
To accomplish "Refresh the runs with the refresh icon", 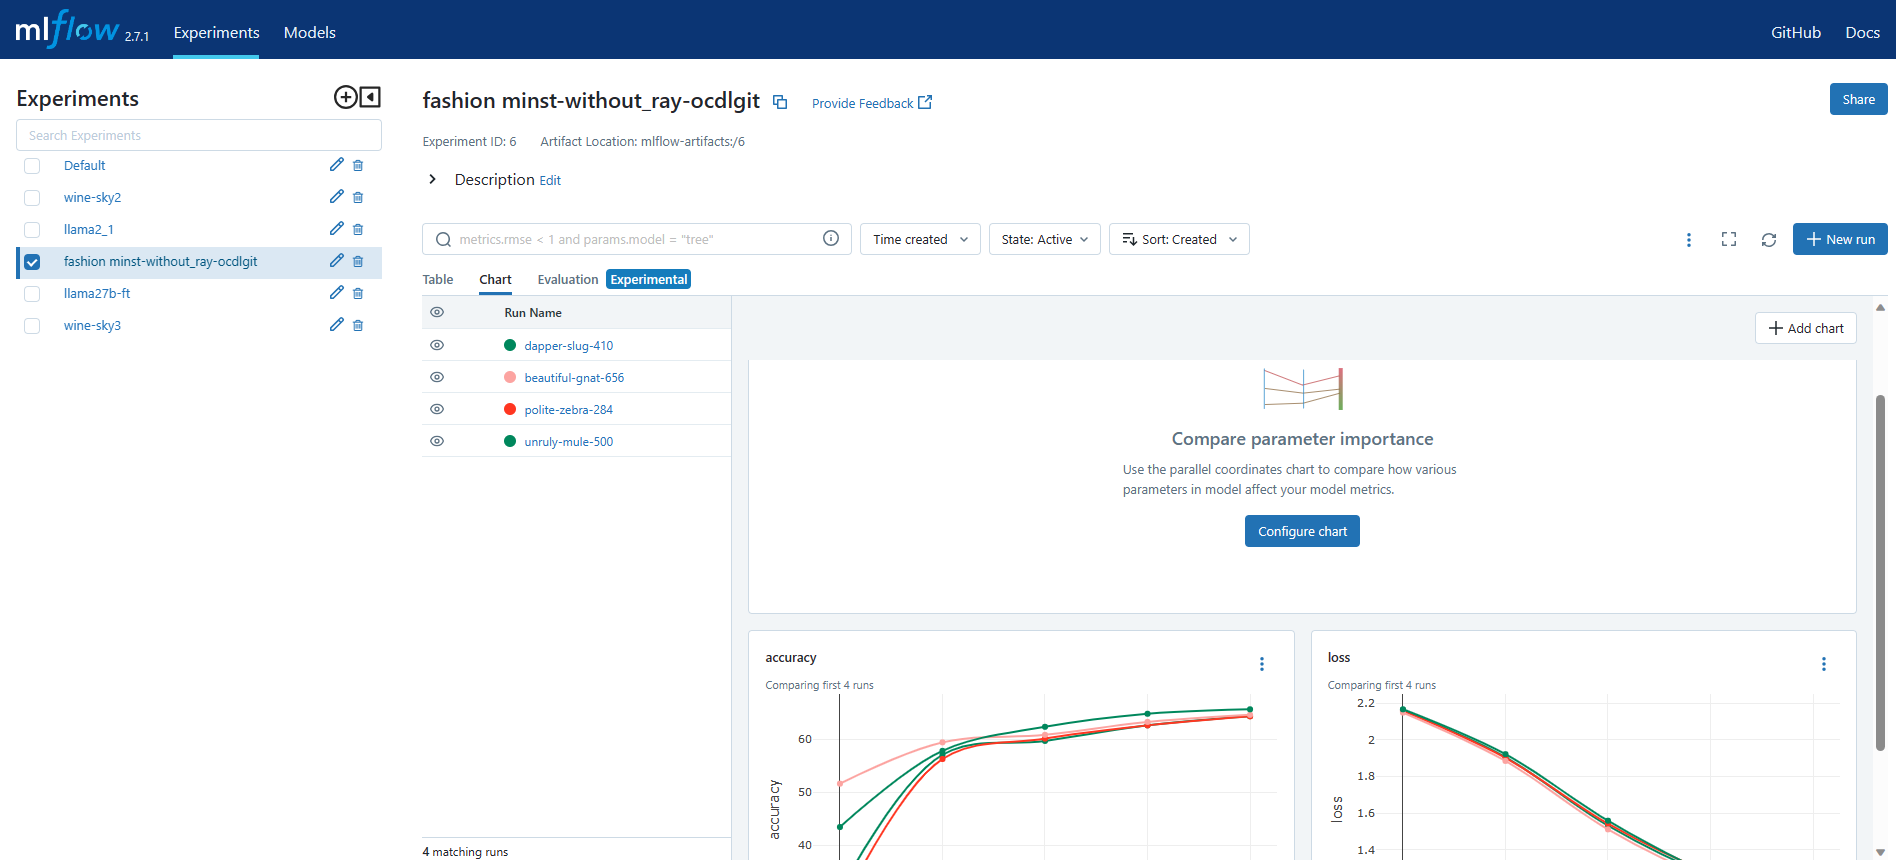I will coord(1768,240).
